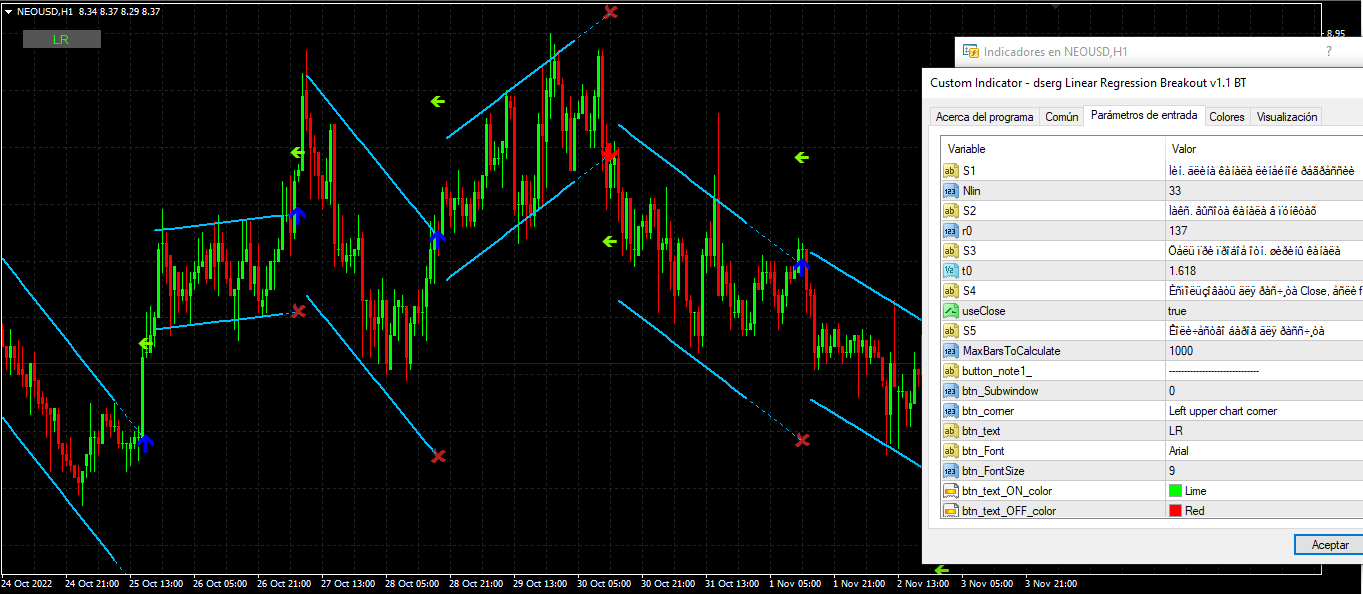Viewport: 1363px width, 594px height.
Task: Click the btn_corner variable name
Action: coord(988,411)
